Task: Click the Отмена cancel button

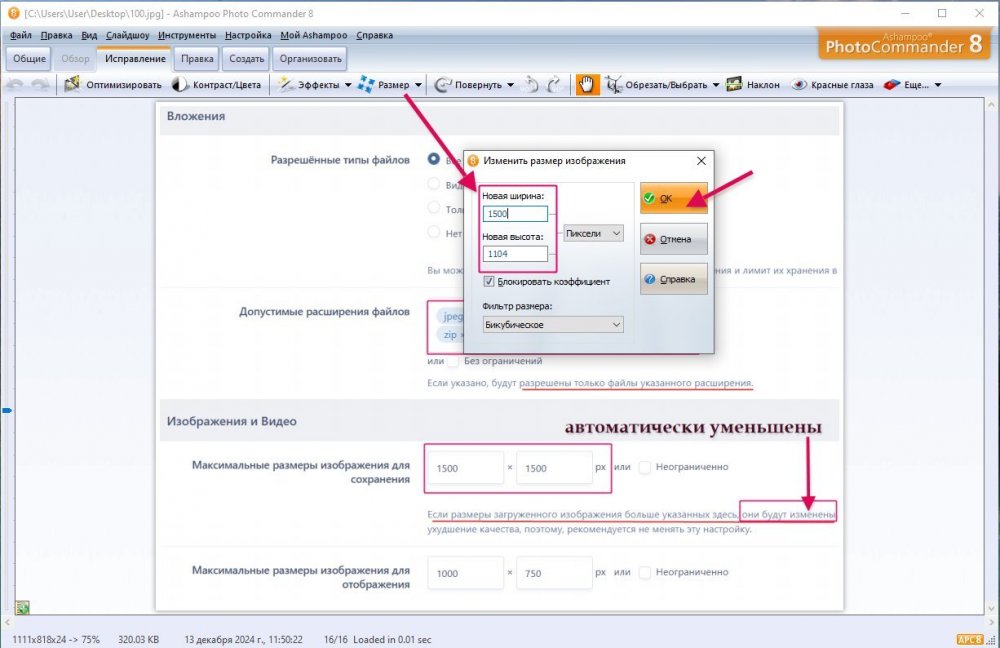Action: pos(673,239)
